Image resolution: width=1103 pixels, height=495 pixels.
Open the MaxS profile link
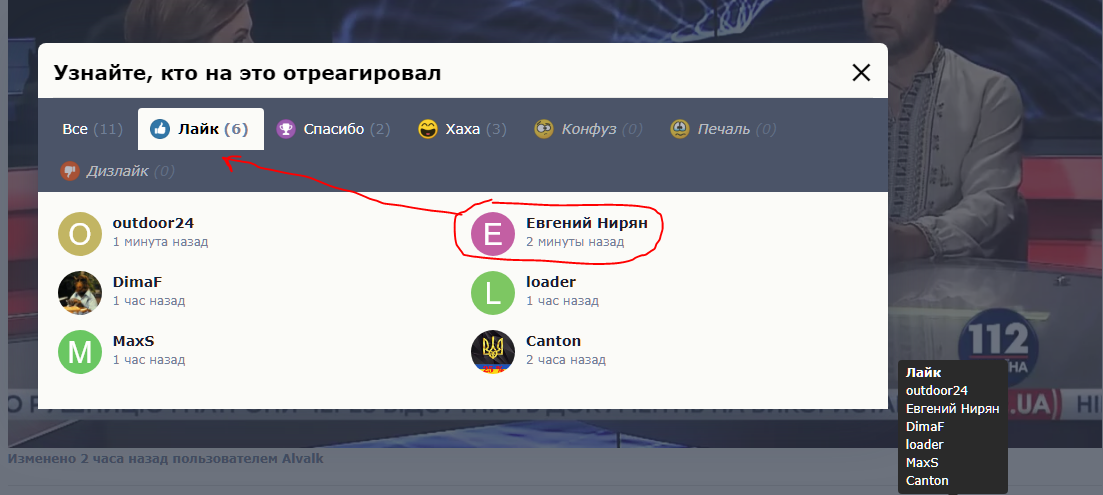(133, 341)
